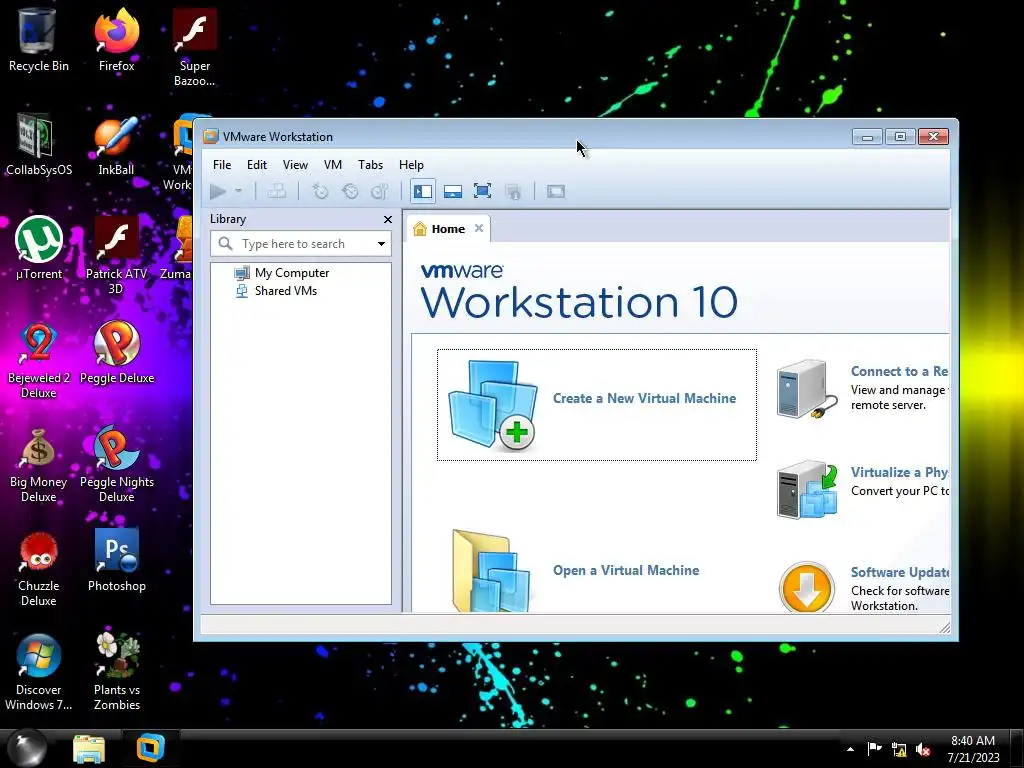Viewport: 1024px width, 768px height.
Task: Click the Power On play toolbar button
Action: (x=218, y=191)
